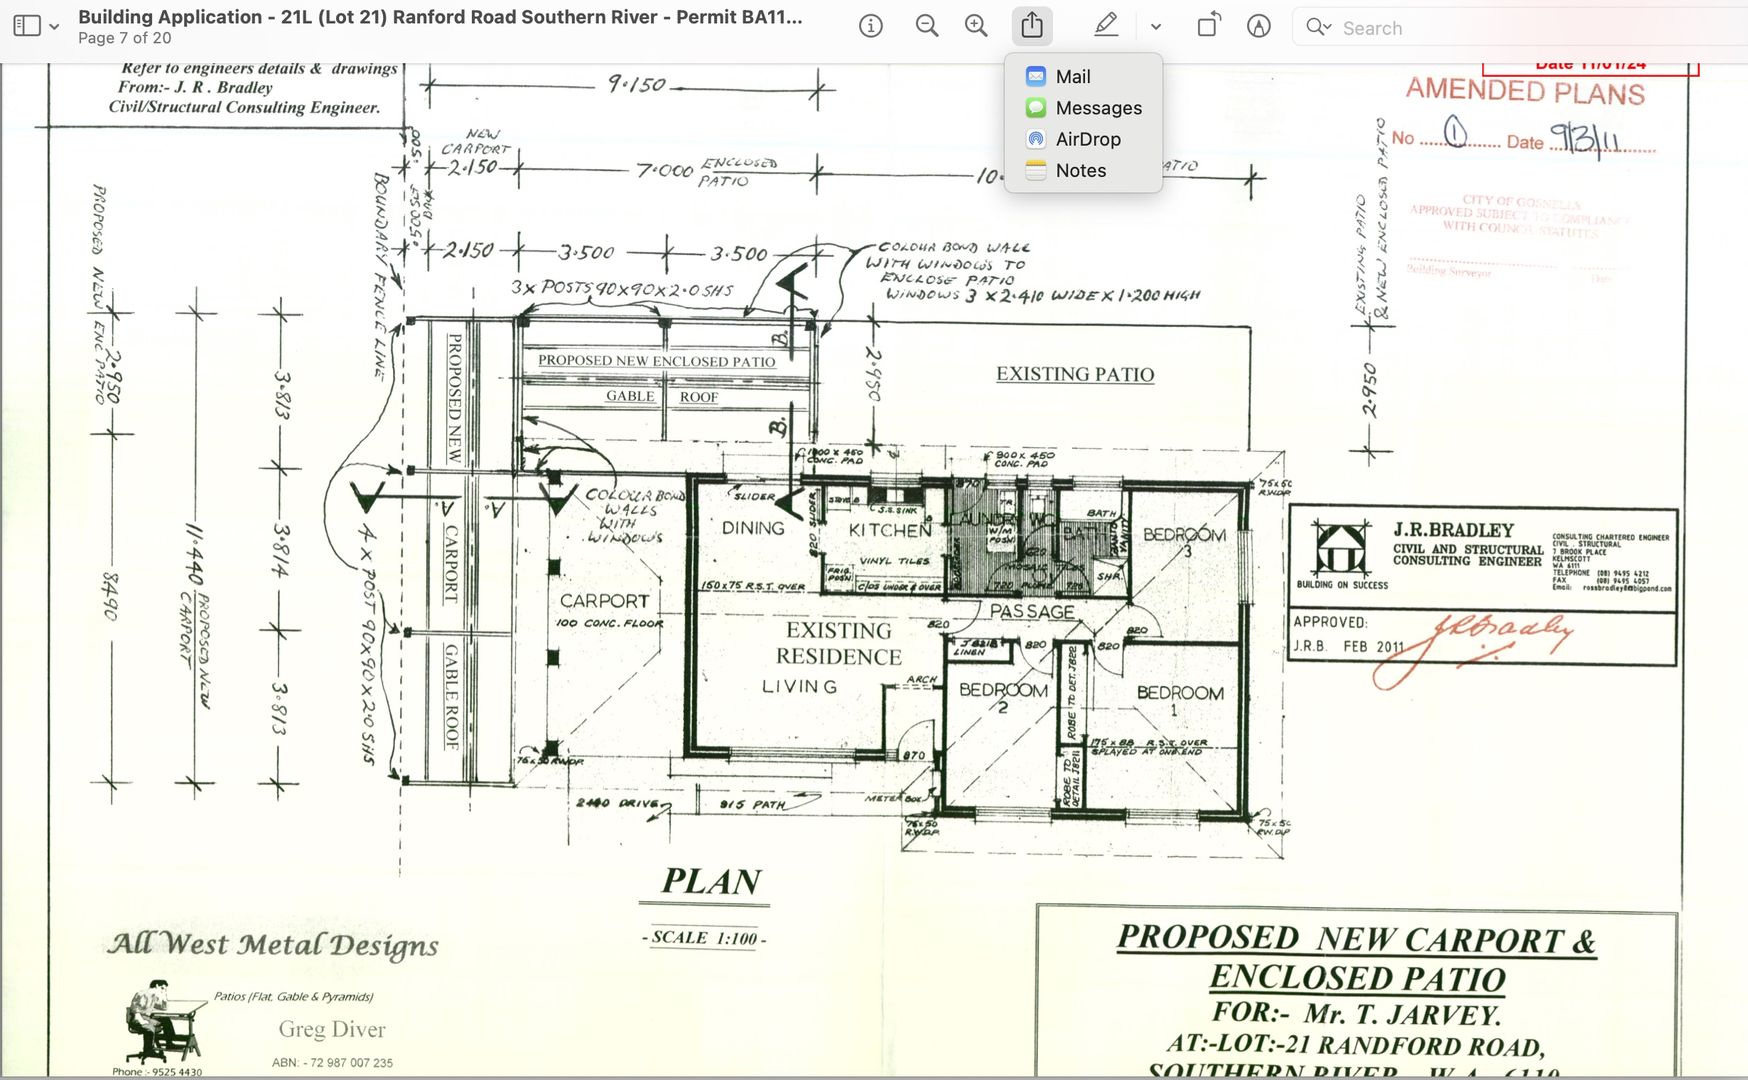
Task: Share the document via Messages
Action: point(1083,108)
